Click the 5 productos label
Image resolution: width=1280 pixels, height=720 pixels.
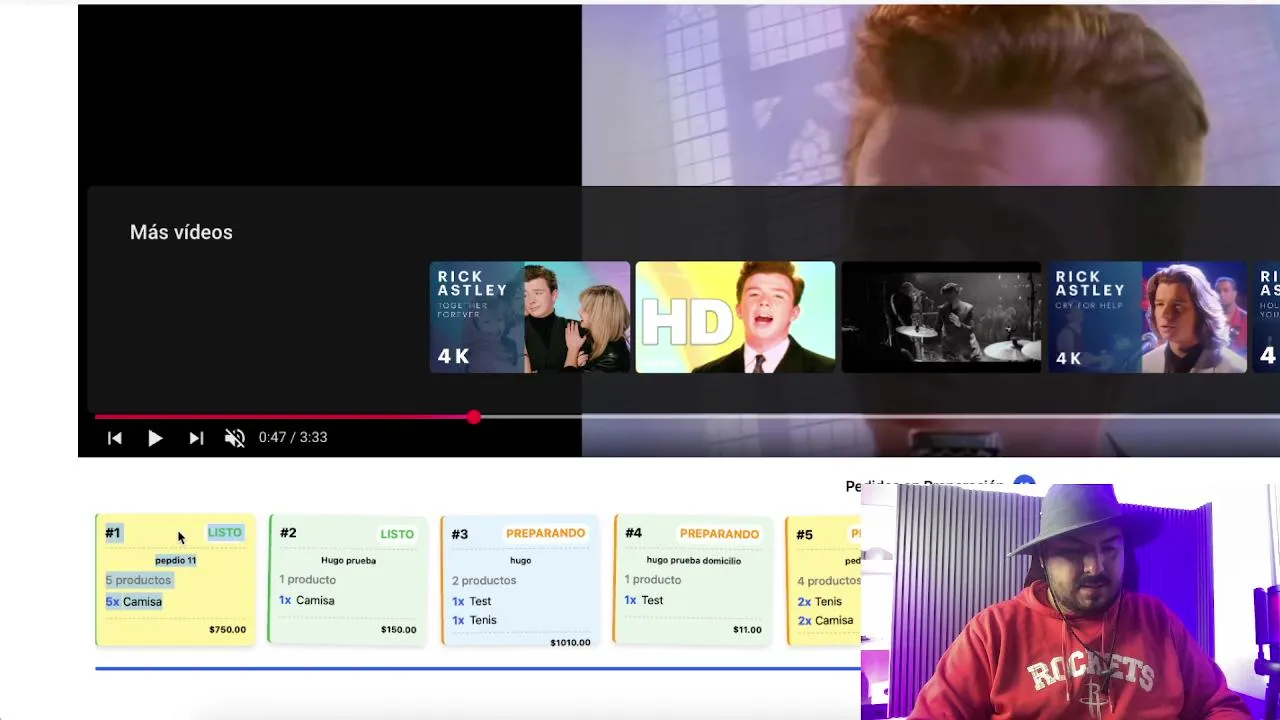tap(139, 580)
